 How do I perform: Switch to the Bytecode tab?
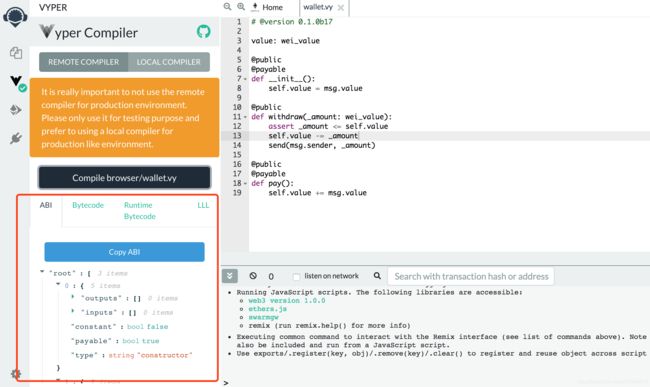click(x=88, y=205)
